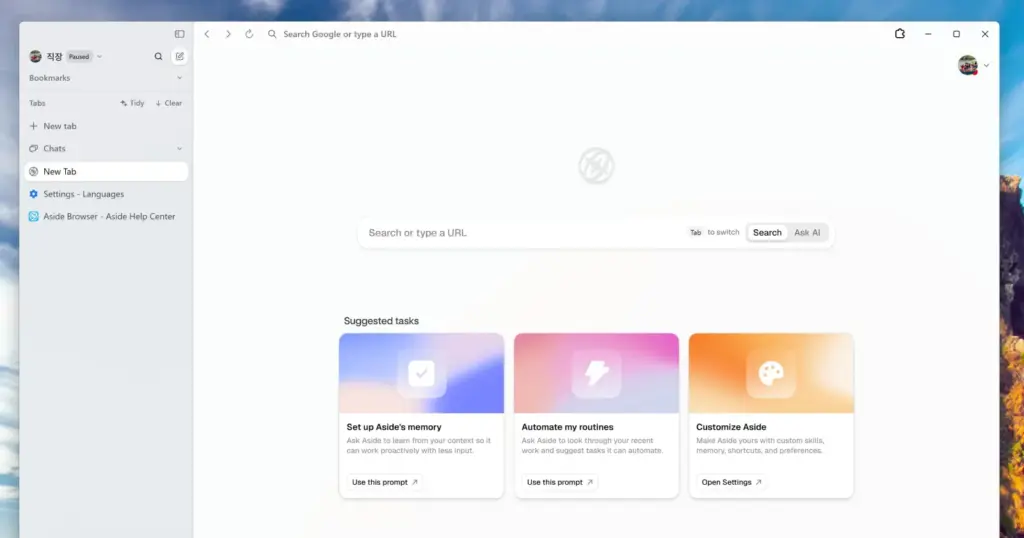The width and height of the screenshot is (1024, 538).
Task: Switch to Aside Help Center tab
Action: (106, 217)
